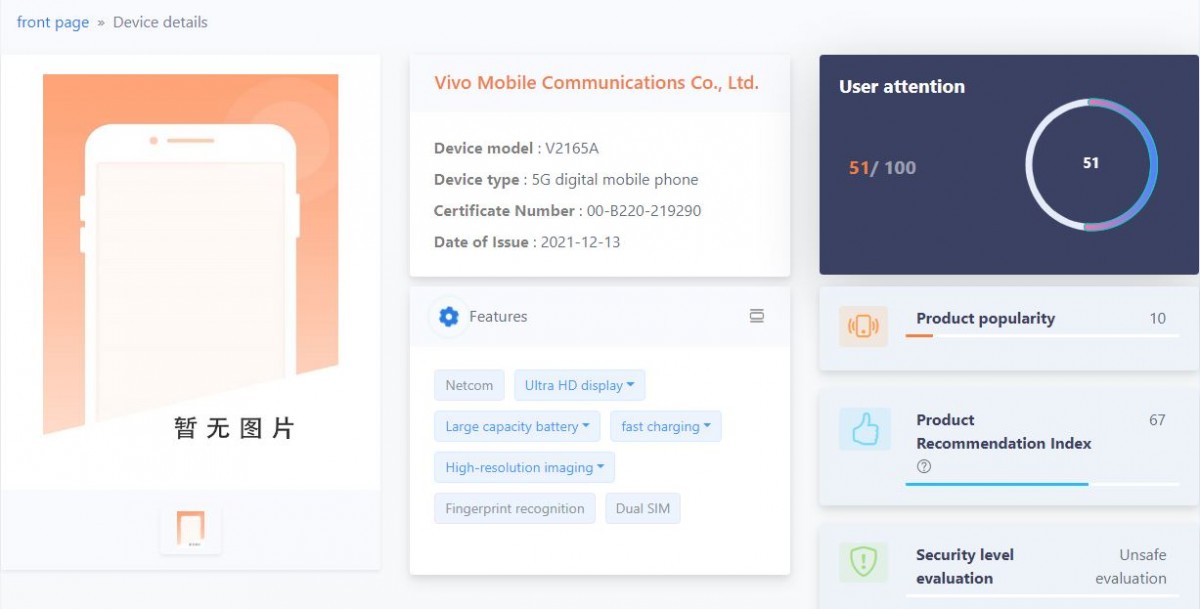Image resolution: width=1200 pixels, height=609 pixels.
Task: Expand the High-resolution imaging dropdown
Action: coord(524,468)
